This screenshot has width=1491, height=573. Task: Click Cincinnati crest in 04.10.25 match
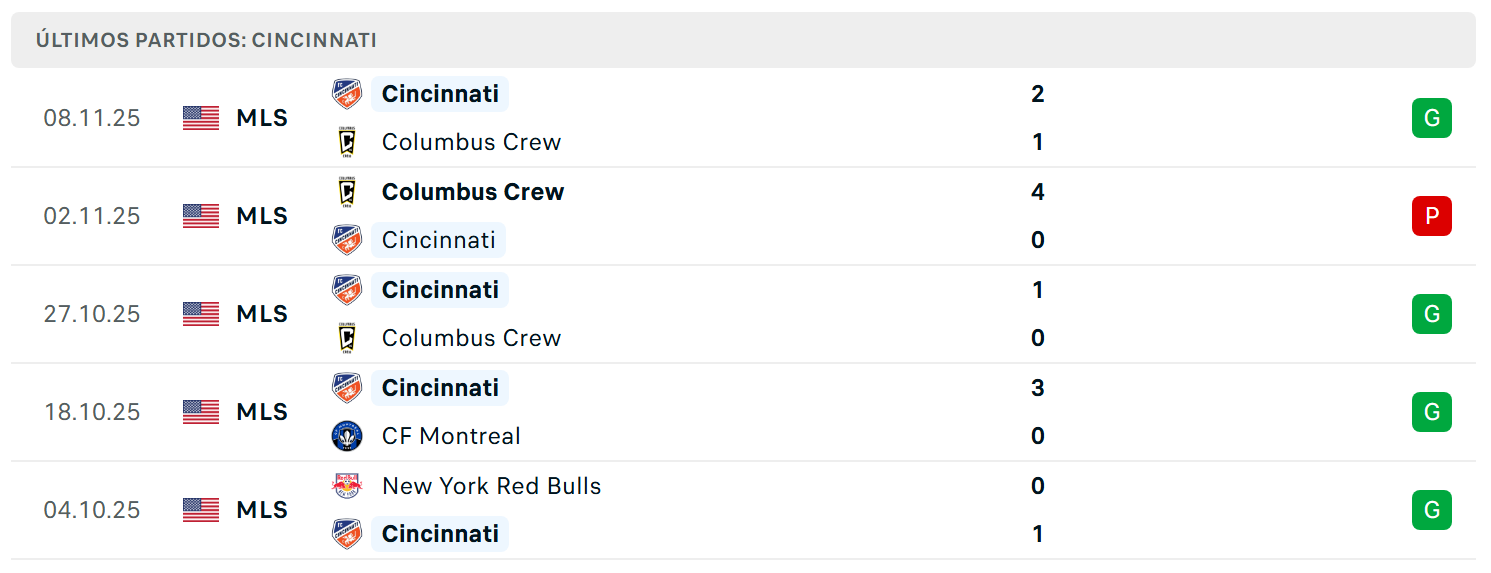point(347,534)
